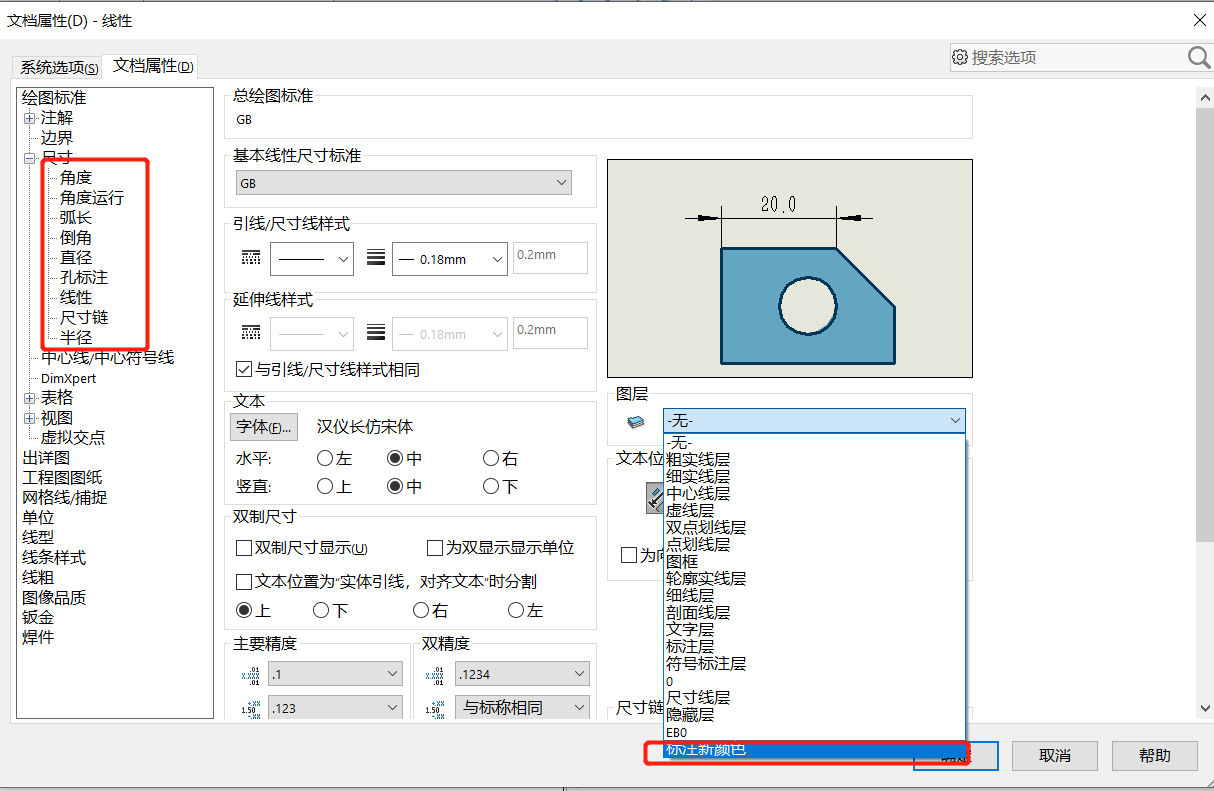The height and width of the screenshot is (791, 1214).
Task: Switch to the 系统选项 tab
Action: pos(59,67)
